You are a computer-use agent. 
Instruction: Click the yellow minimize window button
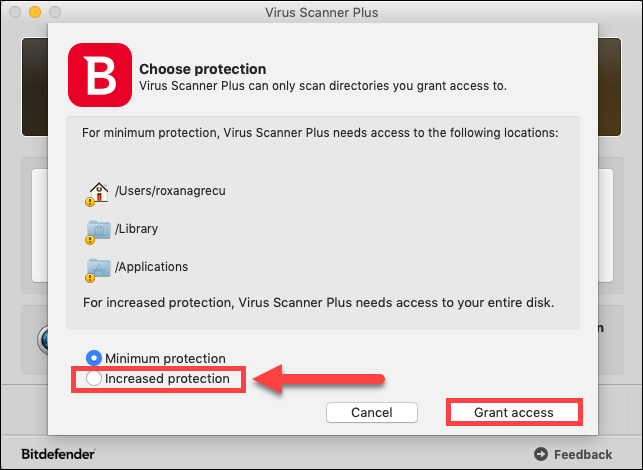35,12
